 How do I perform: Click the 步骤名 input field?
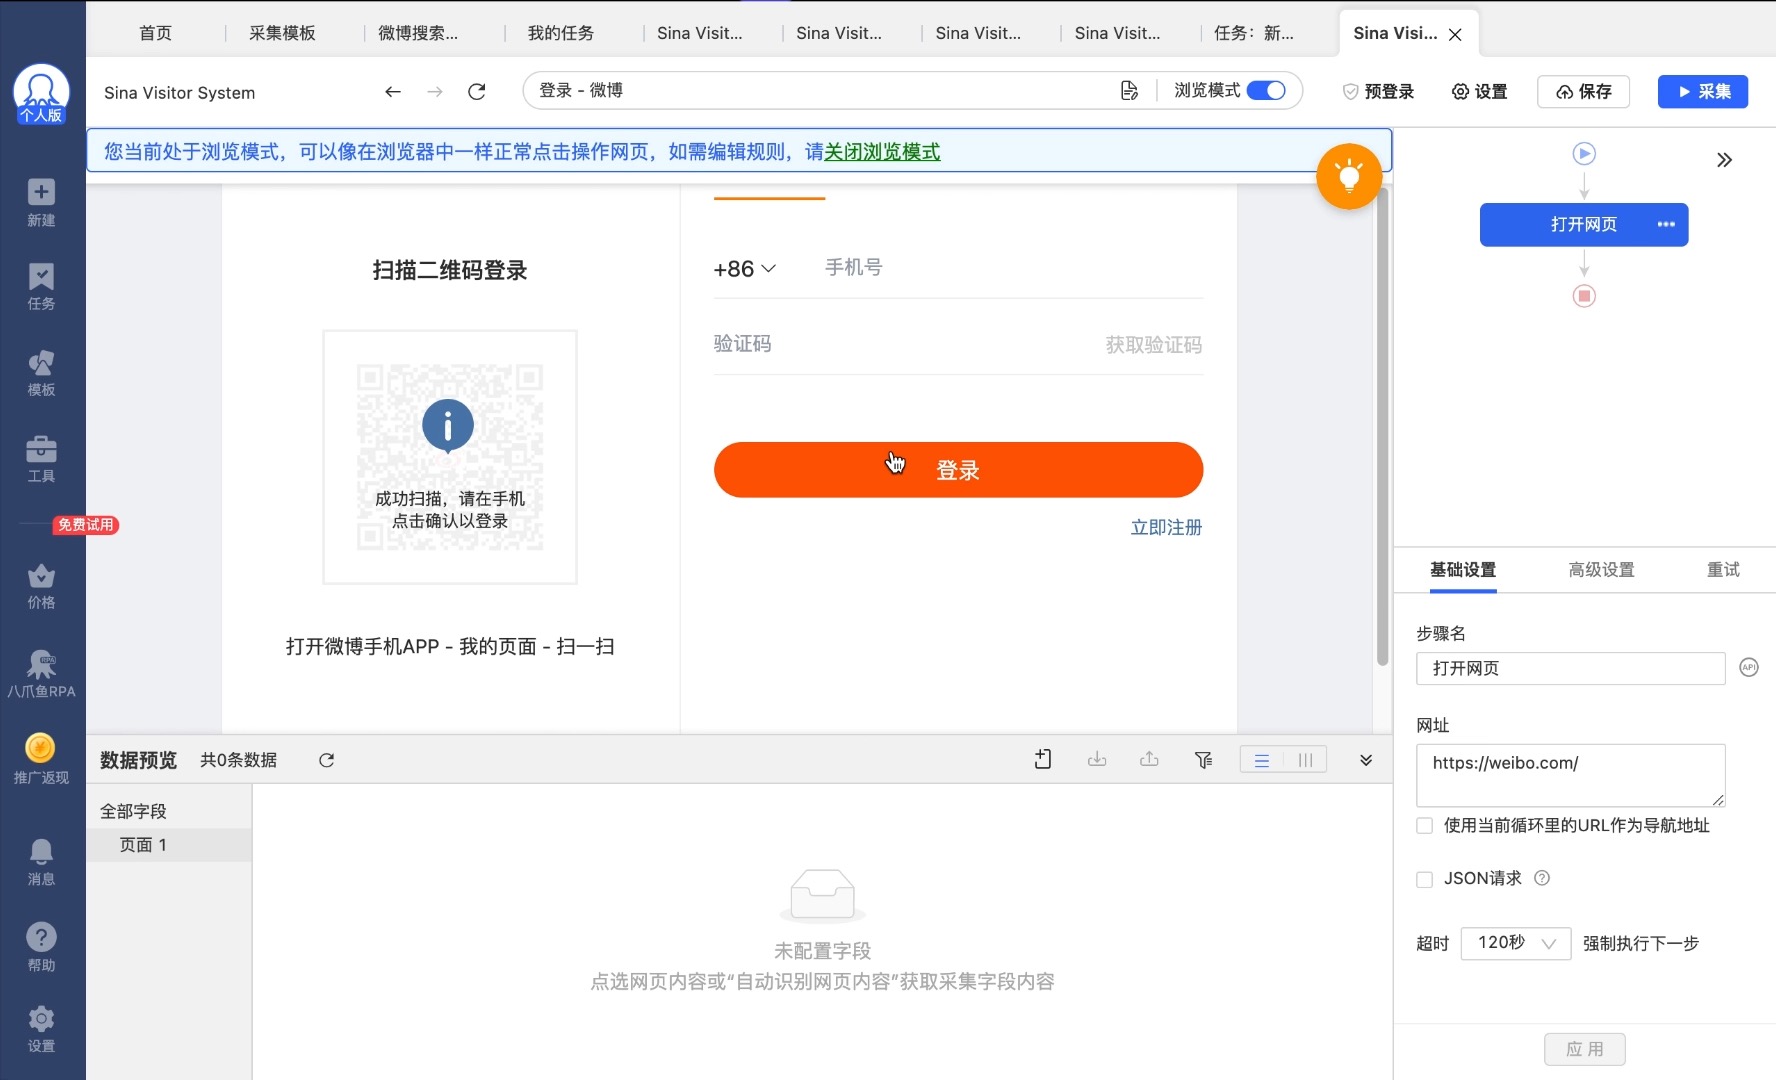click(1570, 669)
